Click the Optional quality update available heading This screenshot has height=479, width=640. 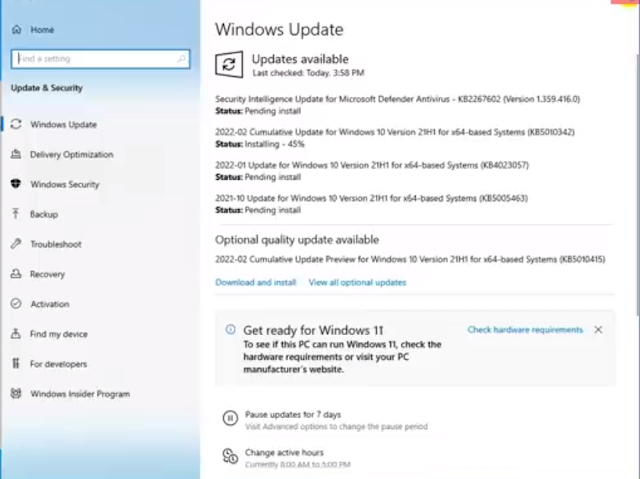(297, 240)
